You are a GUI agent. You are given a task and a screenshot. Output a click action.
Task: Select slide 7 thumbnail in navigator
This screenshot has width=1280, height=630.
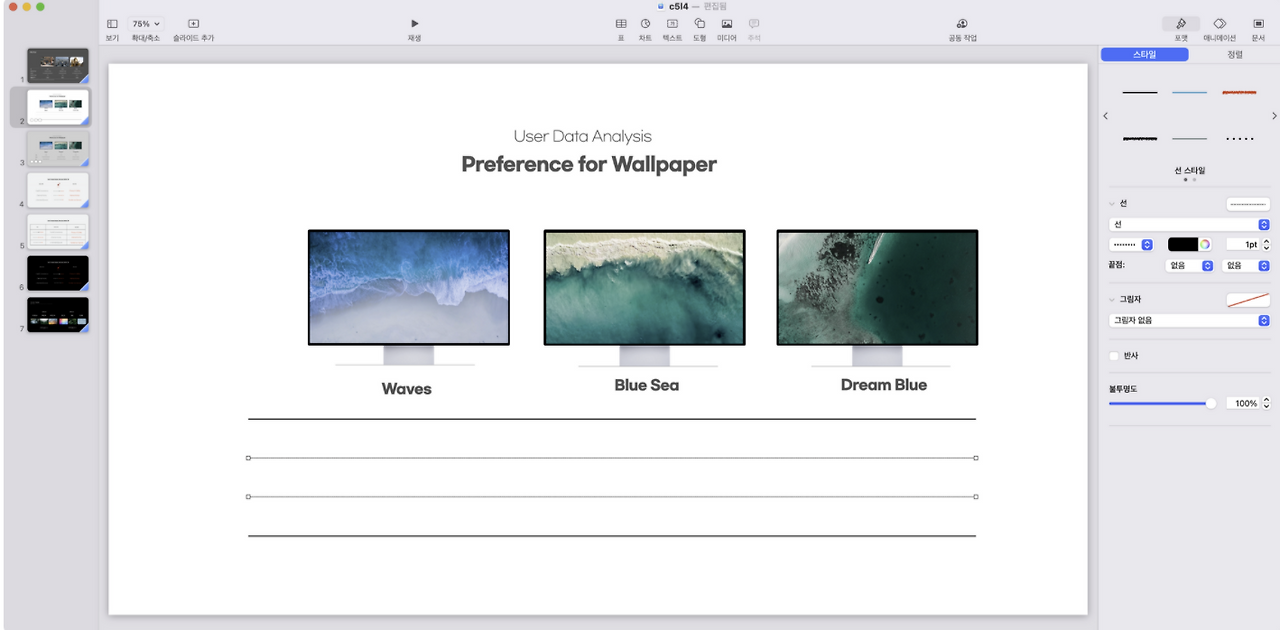(x=58, y=314)
